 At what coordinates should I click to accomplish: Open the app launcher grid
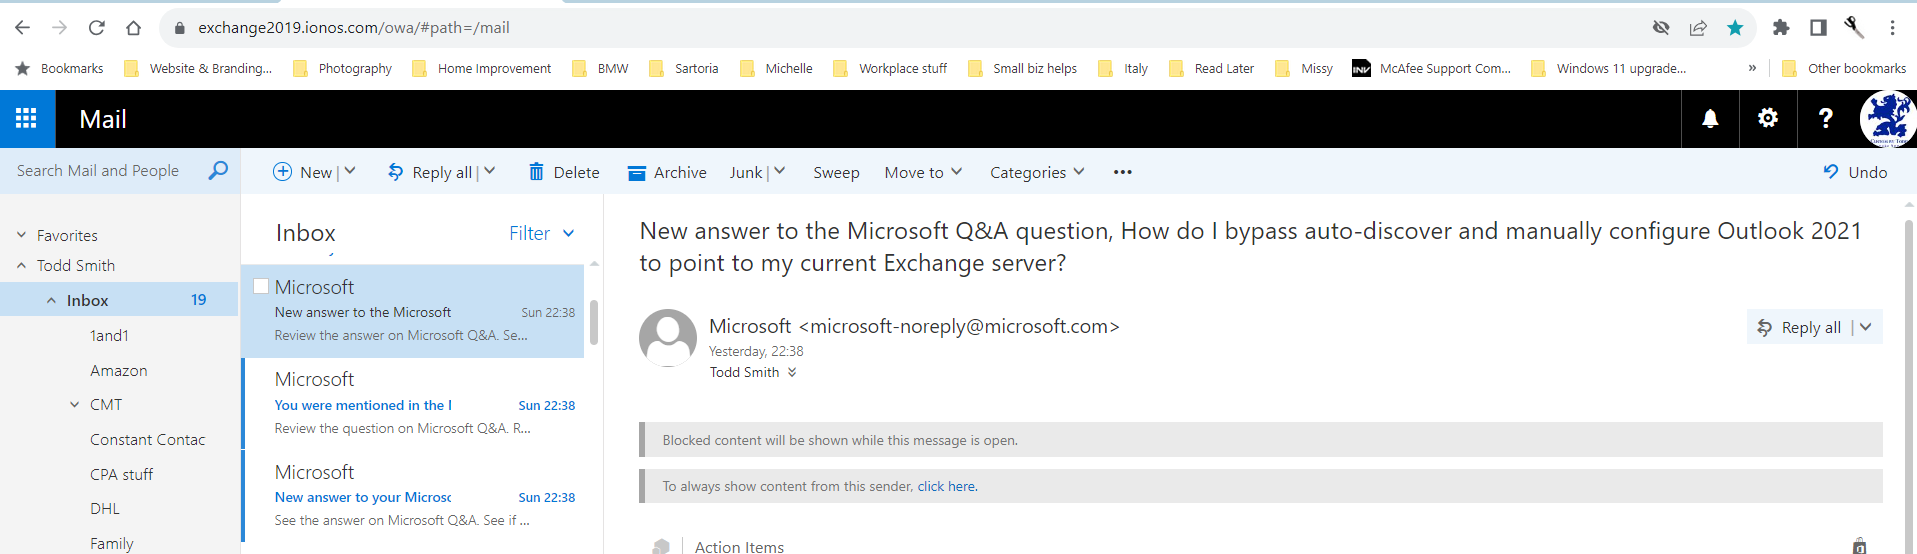pyautogui.click(x=27, y=119)
